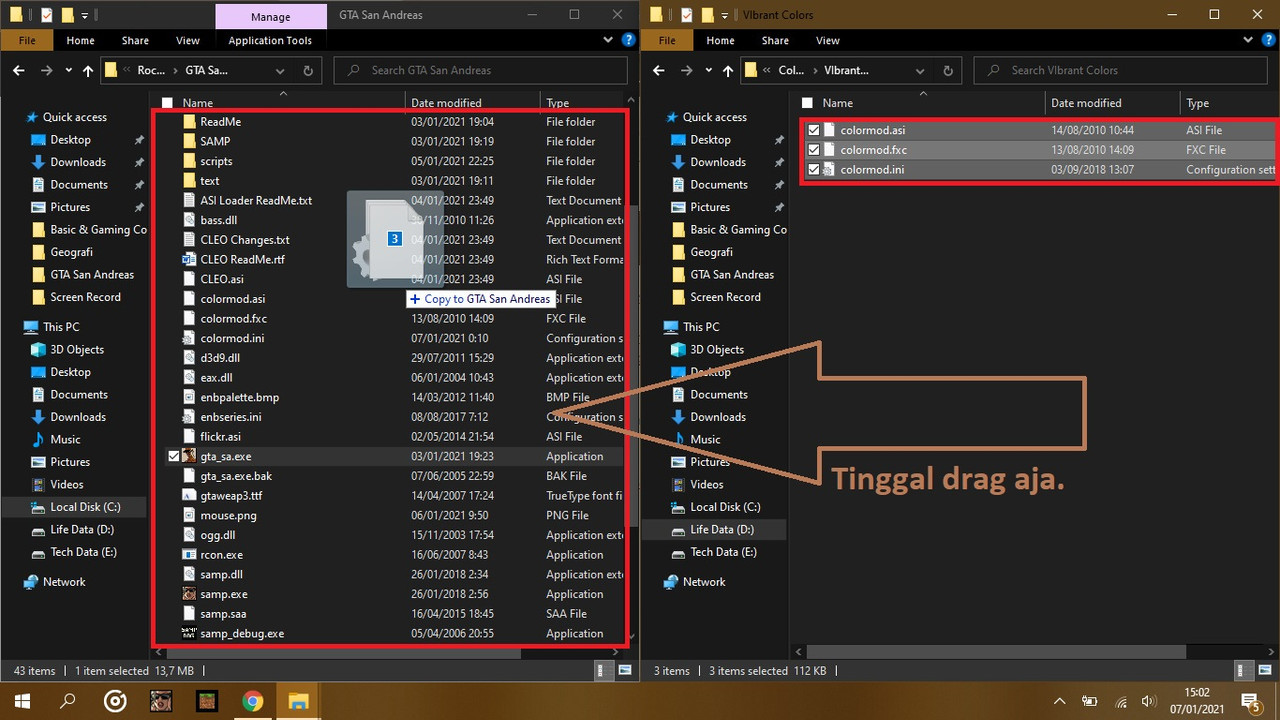Click Properties icon in GTA San Andreas title bar
Image resolution: width=1280 pixels, height=720 pixels.
point(44,15)
